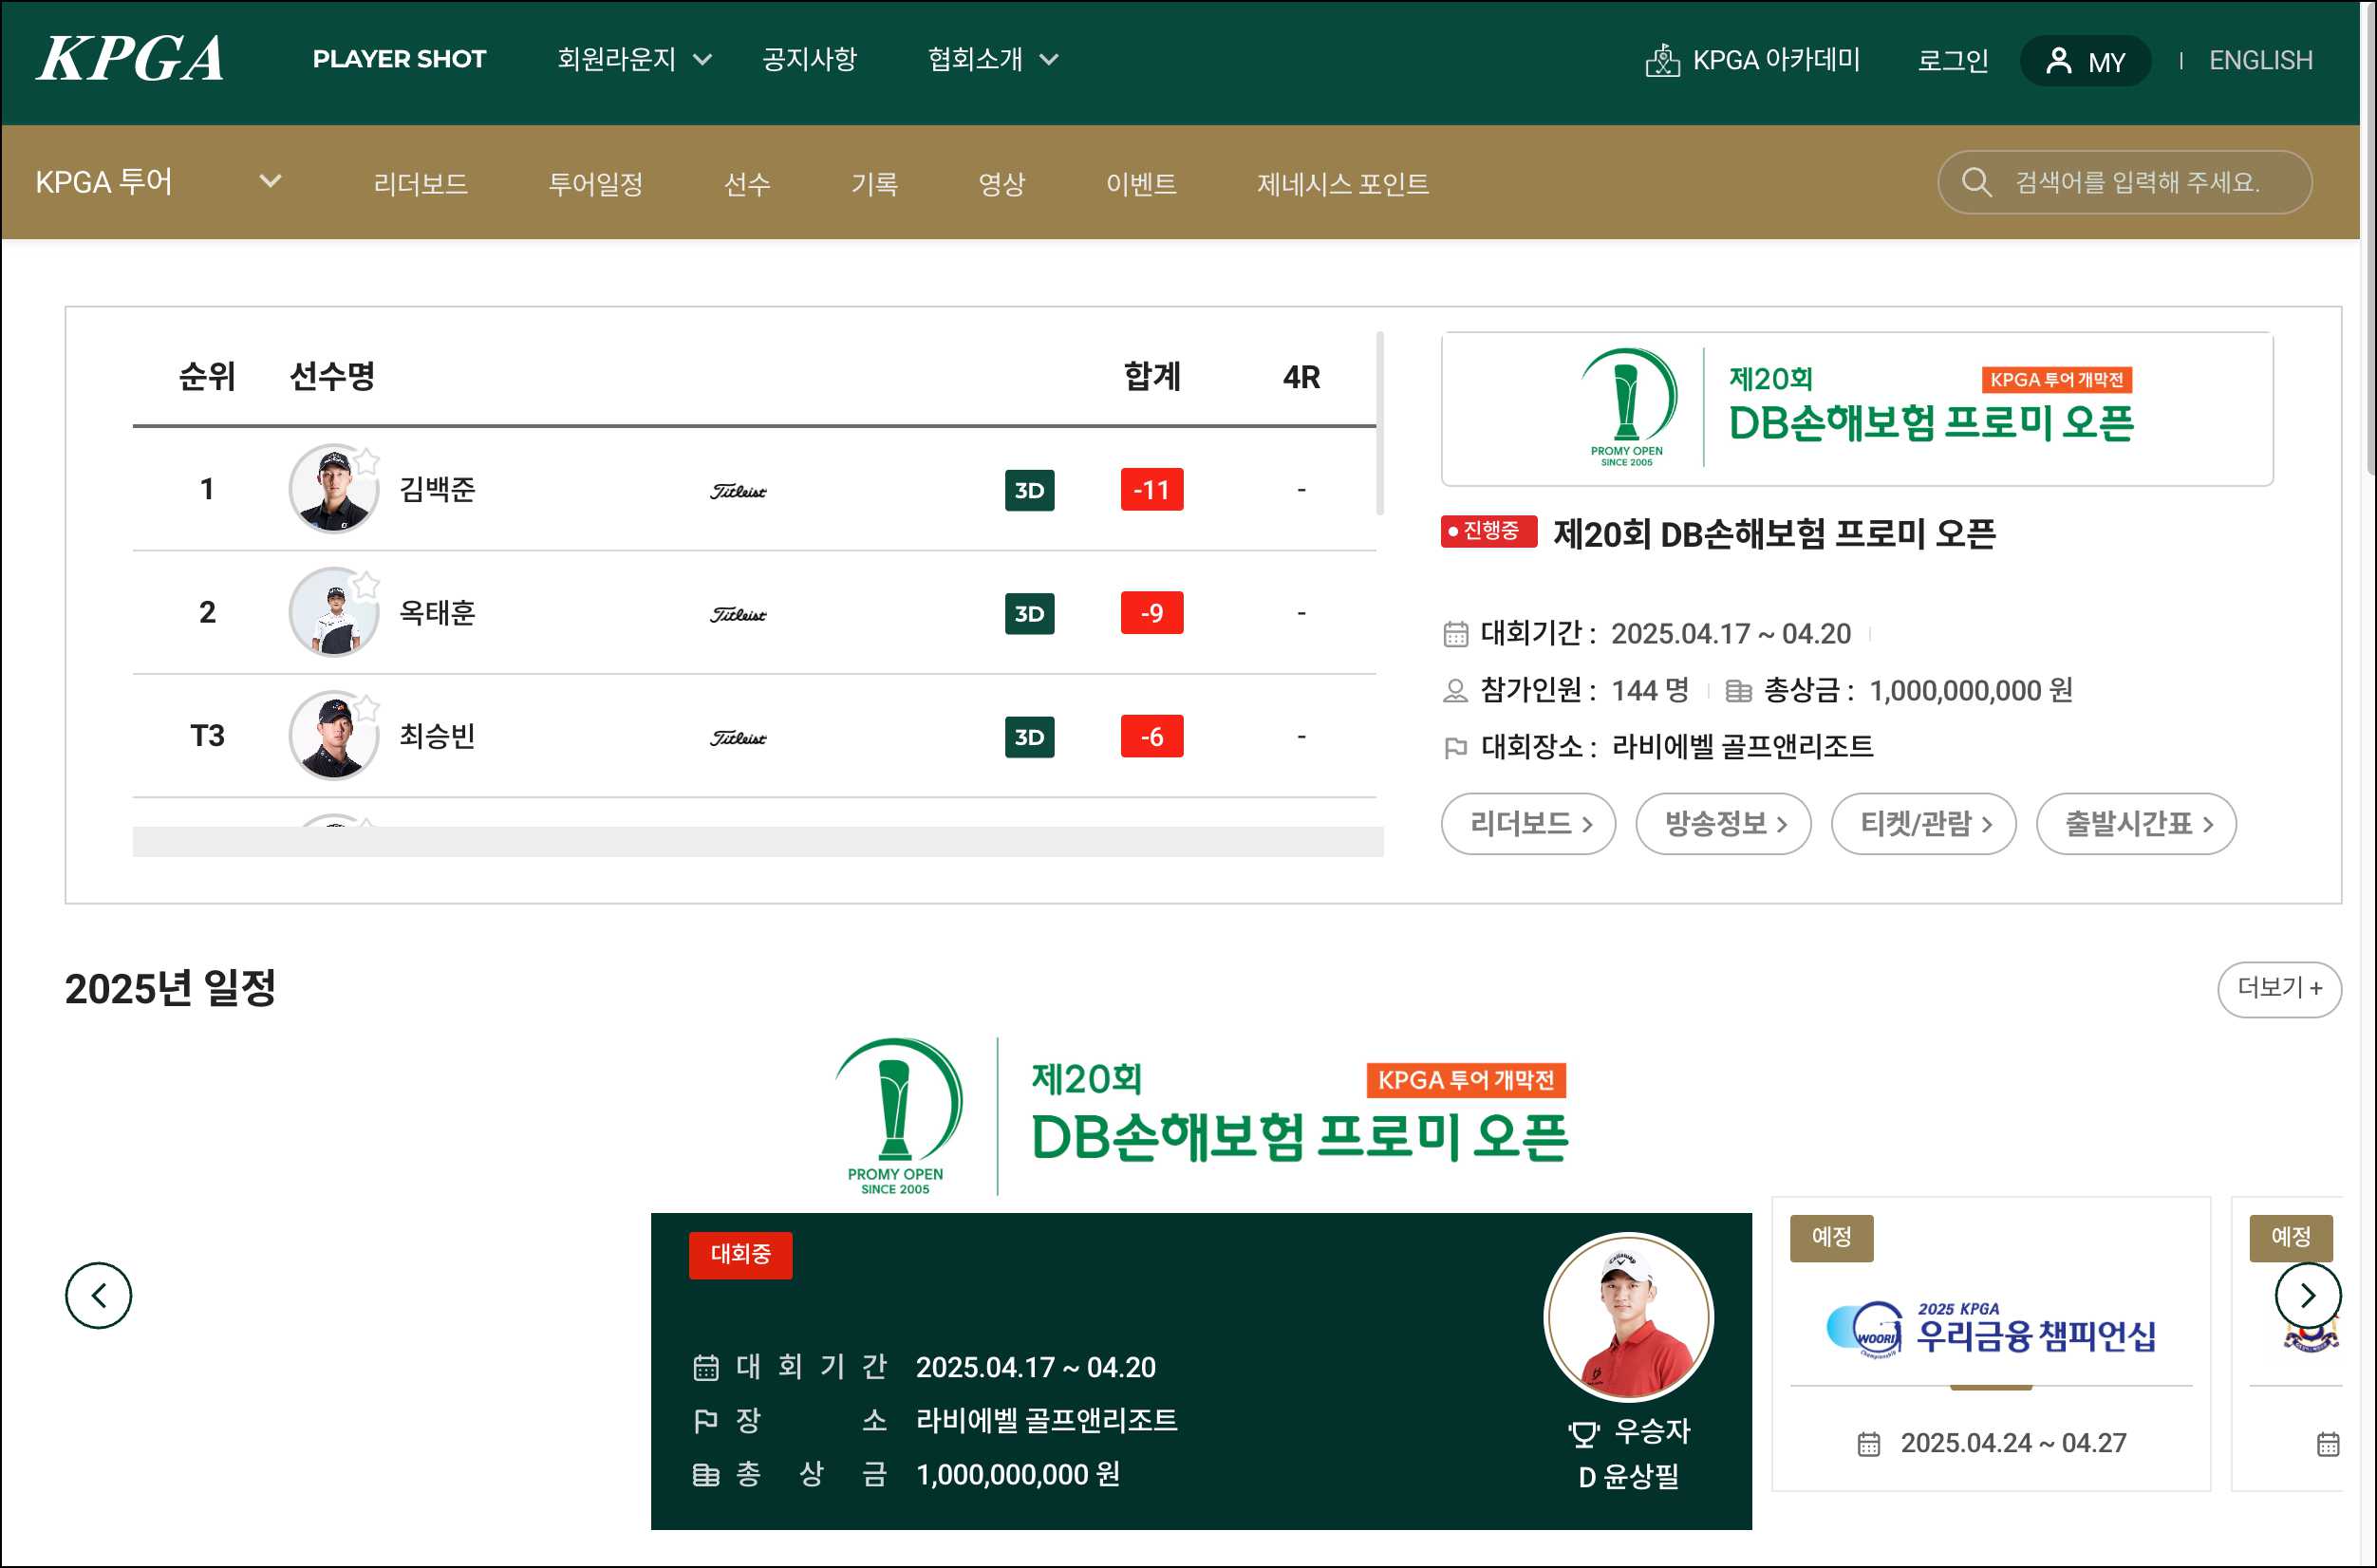Click the KPGA logo
The height and width of the screenshot is (1568, 2377).
130,59
